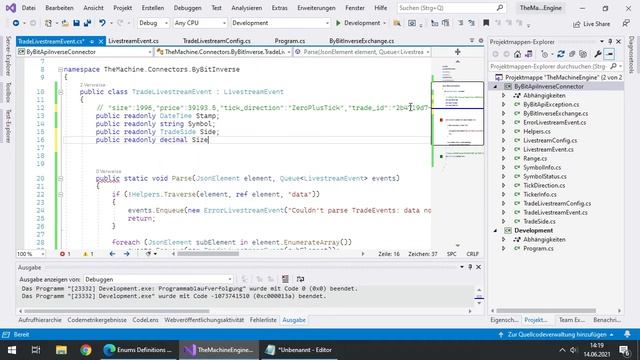Click the bookmark icon in toolbar
The height and width of the screenshot is (360, 640).
tap(486, 23)
